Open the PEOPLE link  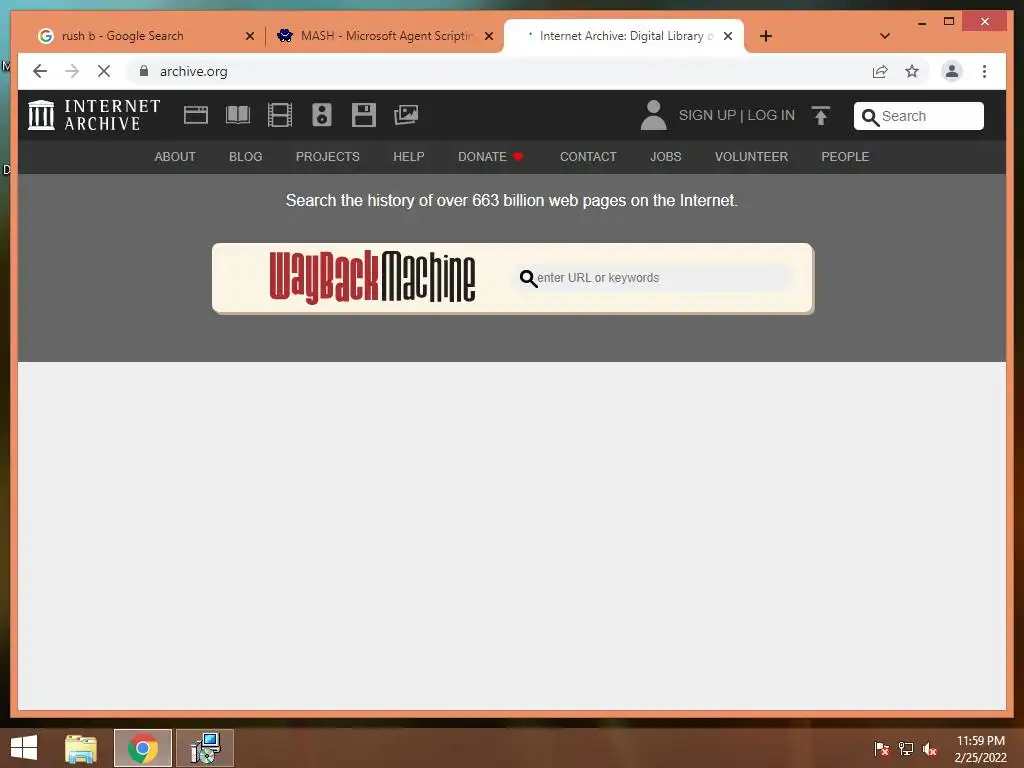(845, 157)
